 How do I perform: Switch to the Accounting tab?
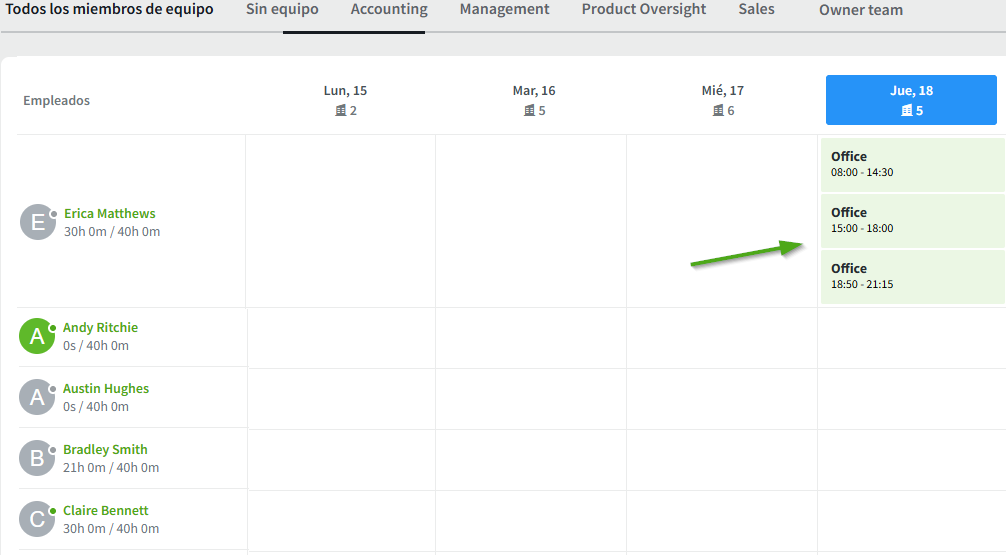pos(389,10)
